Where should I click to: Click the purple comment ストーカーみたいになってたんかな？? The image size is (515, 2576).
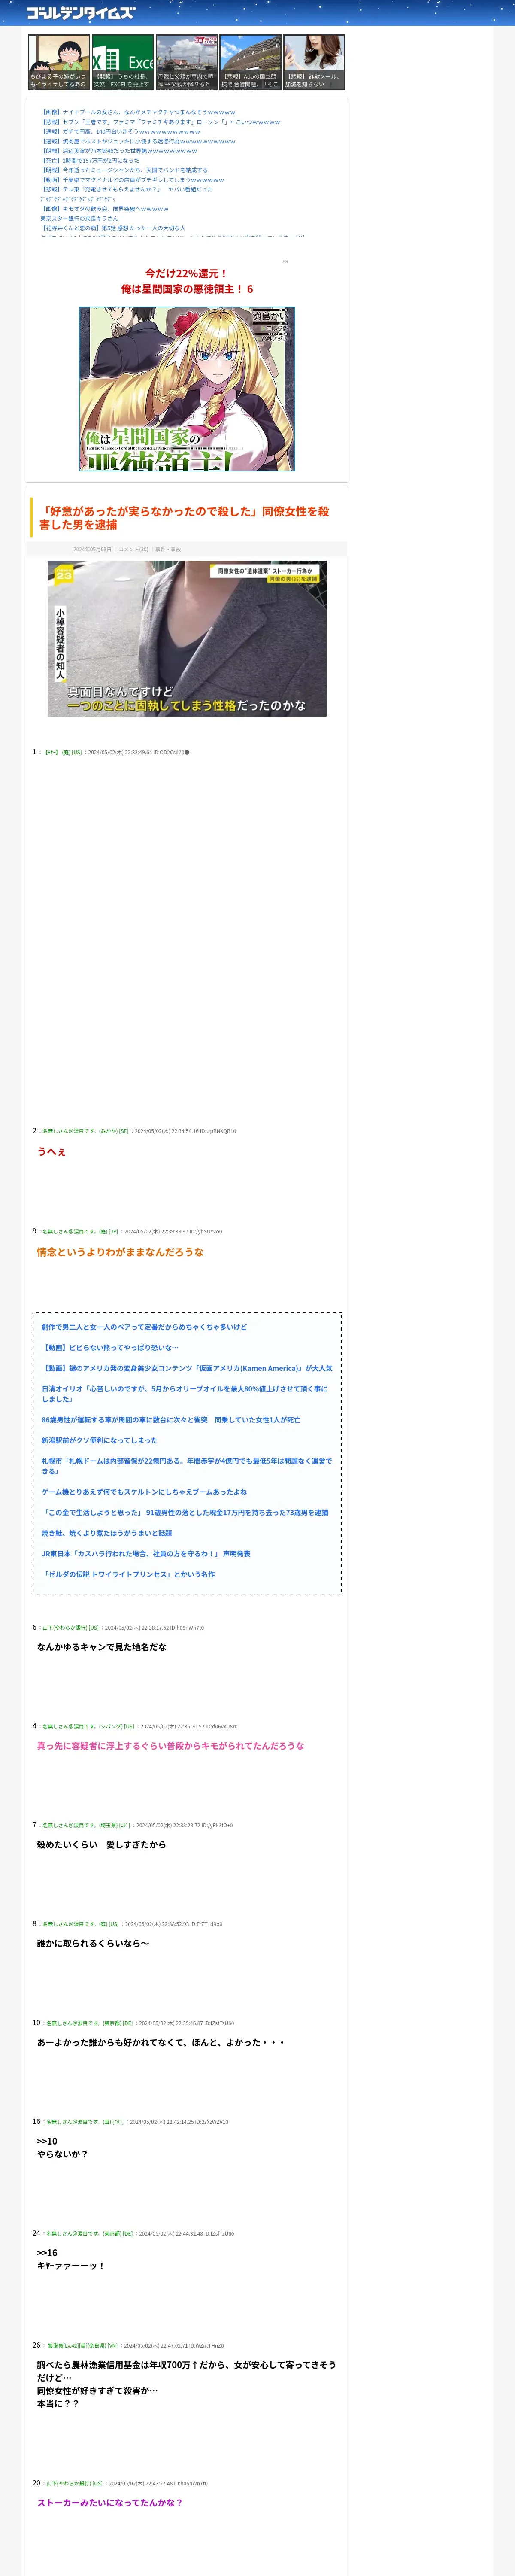coord(110,2503)
